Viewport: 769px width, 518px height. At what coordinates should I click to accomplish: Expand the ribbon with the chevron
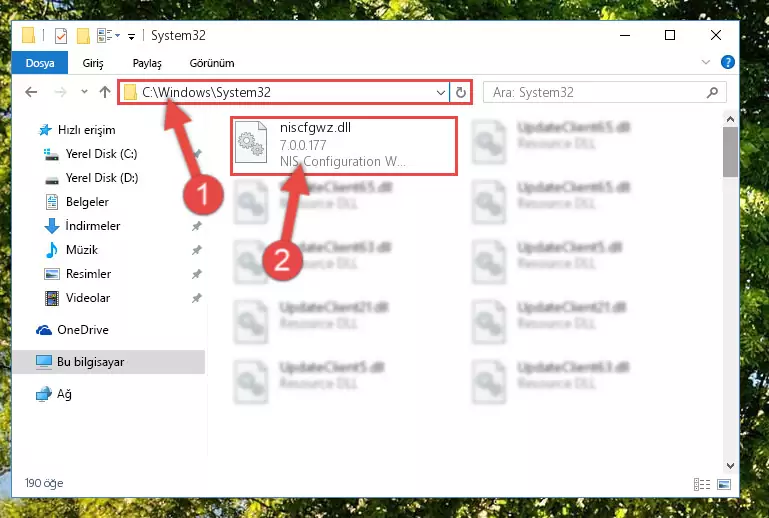[x=706, y=62]
